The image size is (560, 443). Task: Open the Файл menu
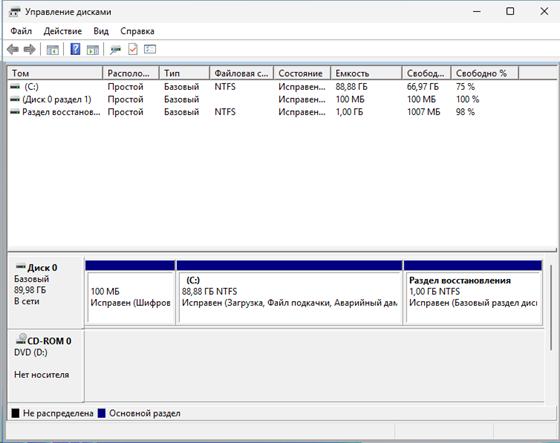(x=21, y=31)
